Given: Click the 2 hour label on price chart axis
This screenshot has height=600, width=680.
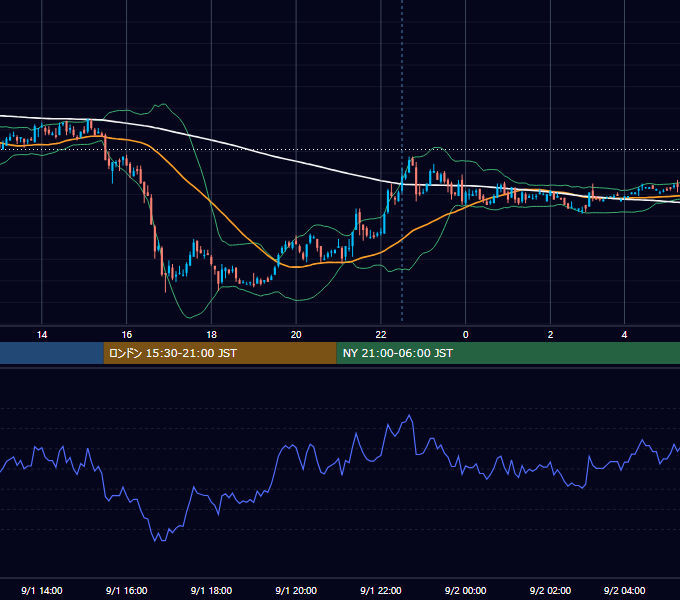Looking at the screenshot, I should [550, 335].
